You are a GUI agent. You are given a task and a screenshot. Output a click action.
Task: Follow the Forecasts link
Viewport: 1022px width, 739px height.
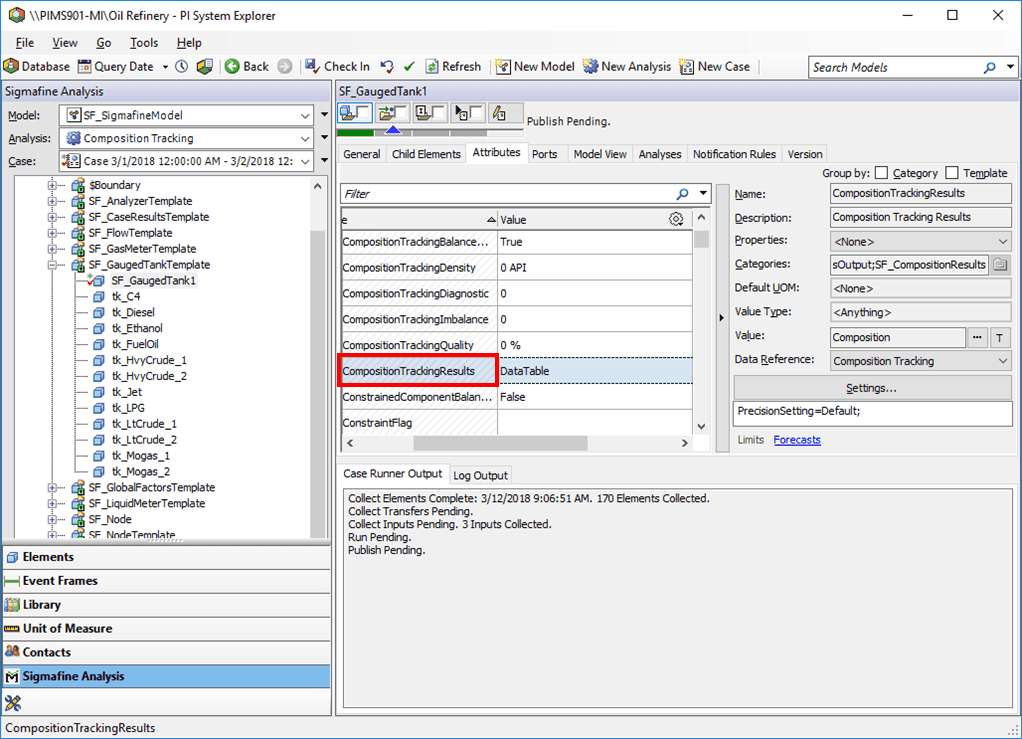(796, 440)
